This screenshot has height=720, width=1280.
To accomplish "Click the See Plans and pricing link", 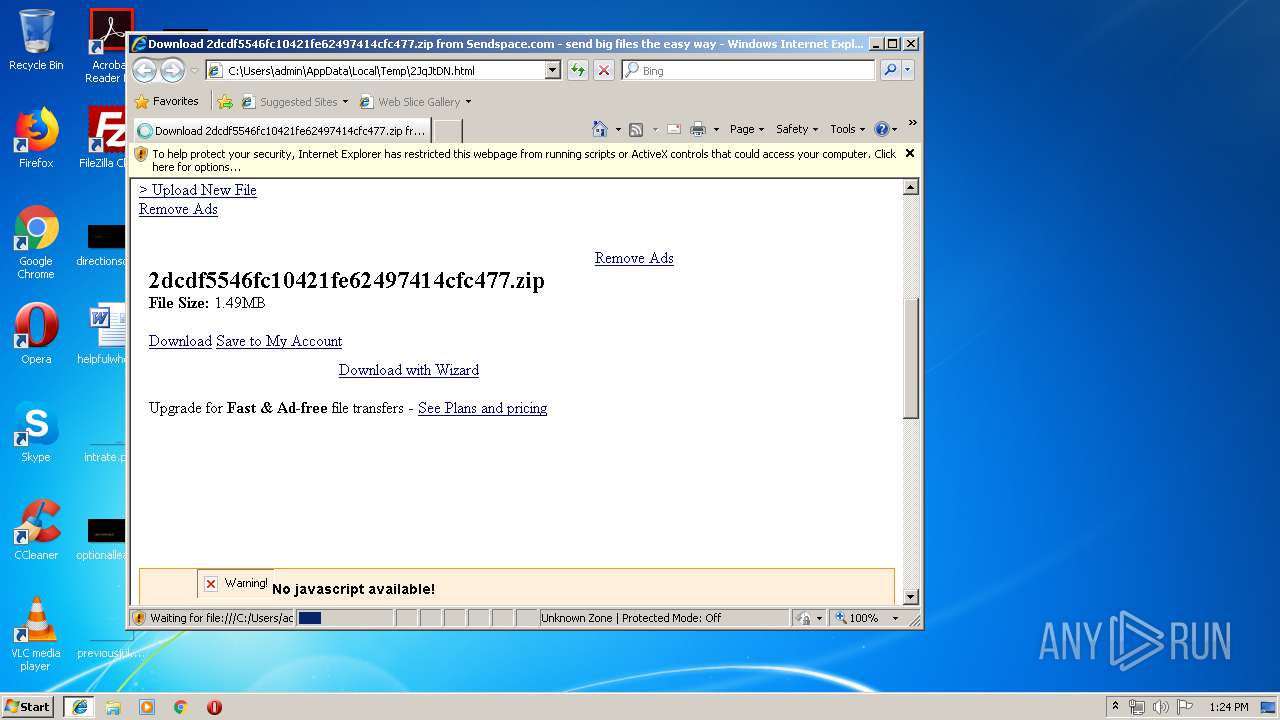I will [482, 408].
